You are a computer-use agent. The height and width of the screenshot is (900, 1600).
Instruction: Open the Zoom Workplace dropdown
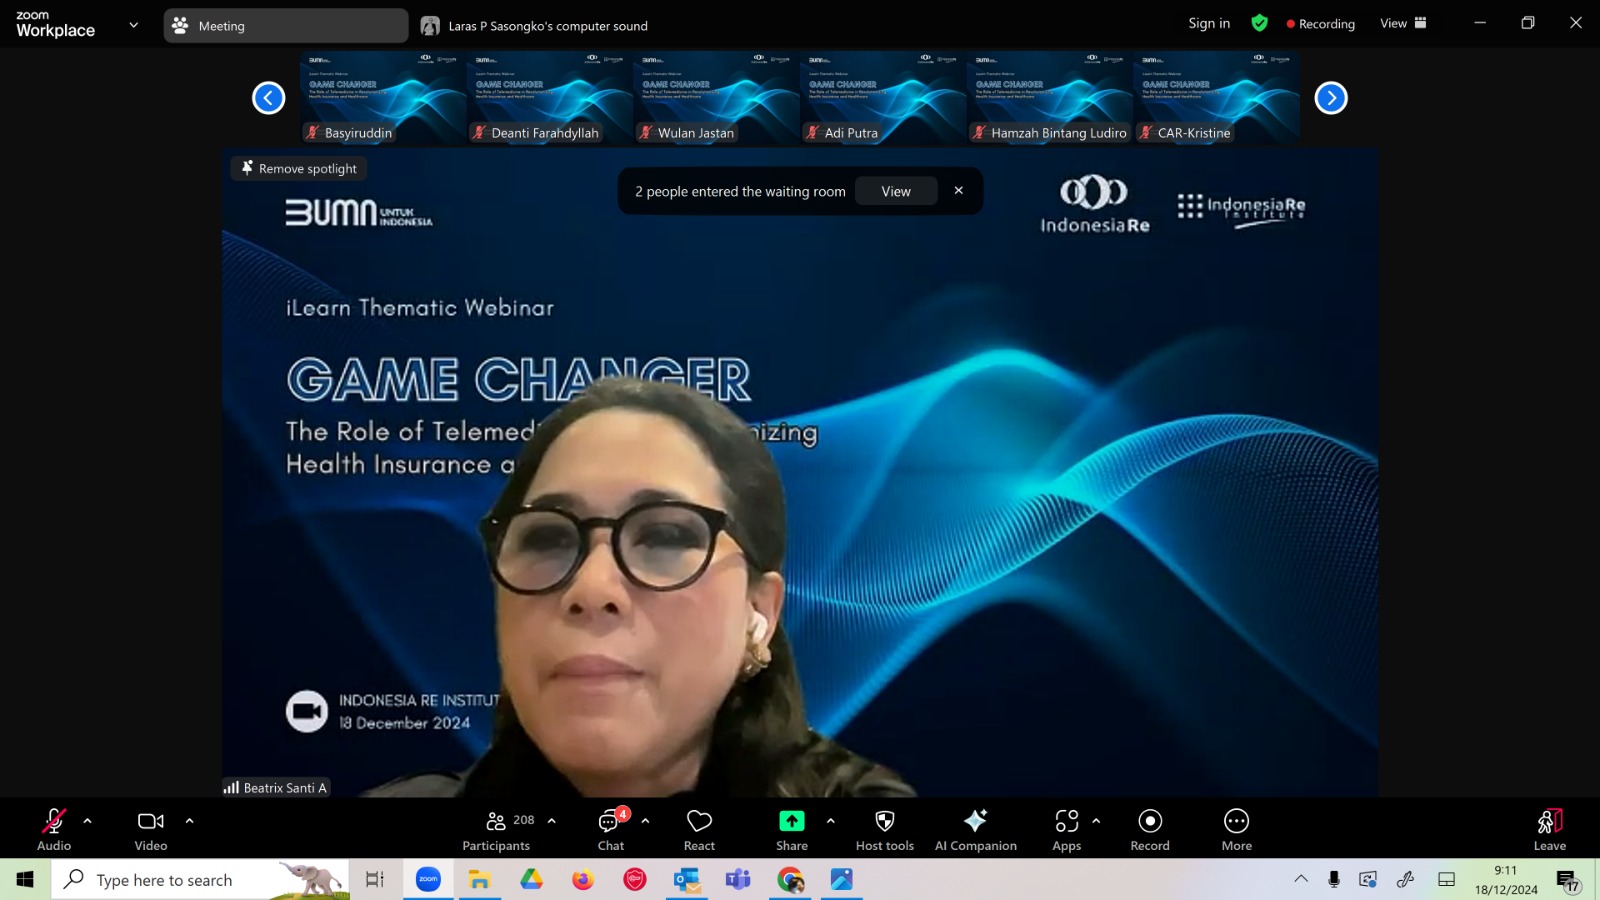point(134,25)
